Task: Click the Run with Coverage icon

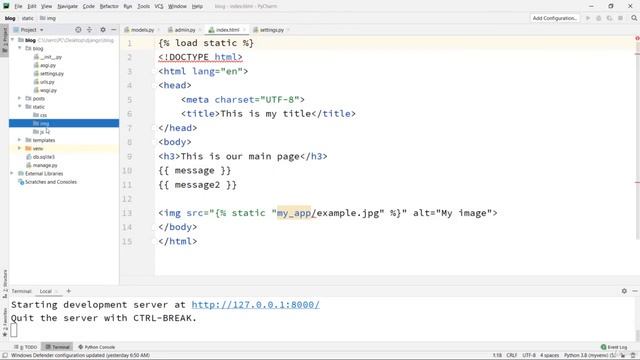Action: 609,18
